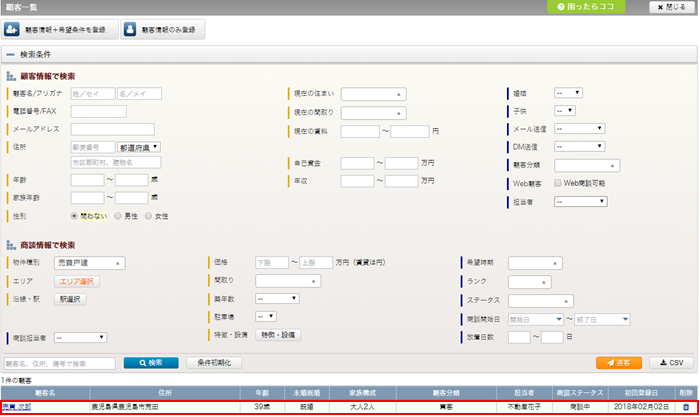
Task: Click the 電話番号/FAX input field
Action: point(99,112)
